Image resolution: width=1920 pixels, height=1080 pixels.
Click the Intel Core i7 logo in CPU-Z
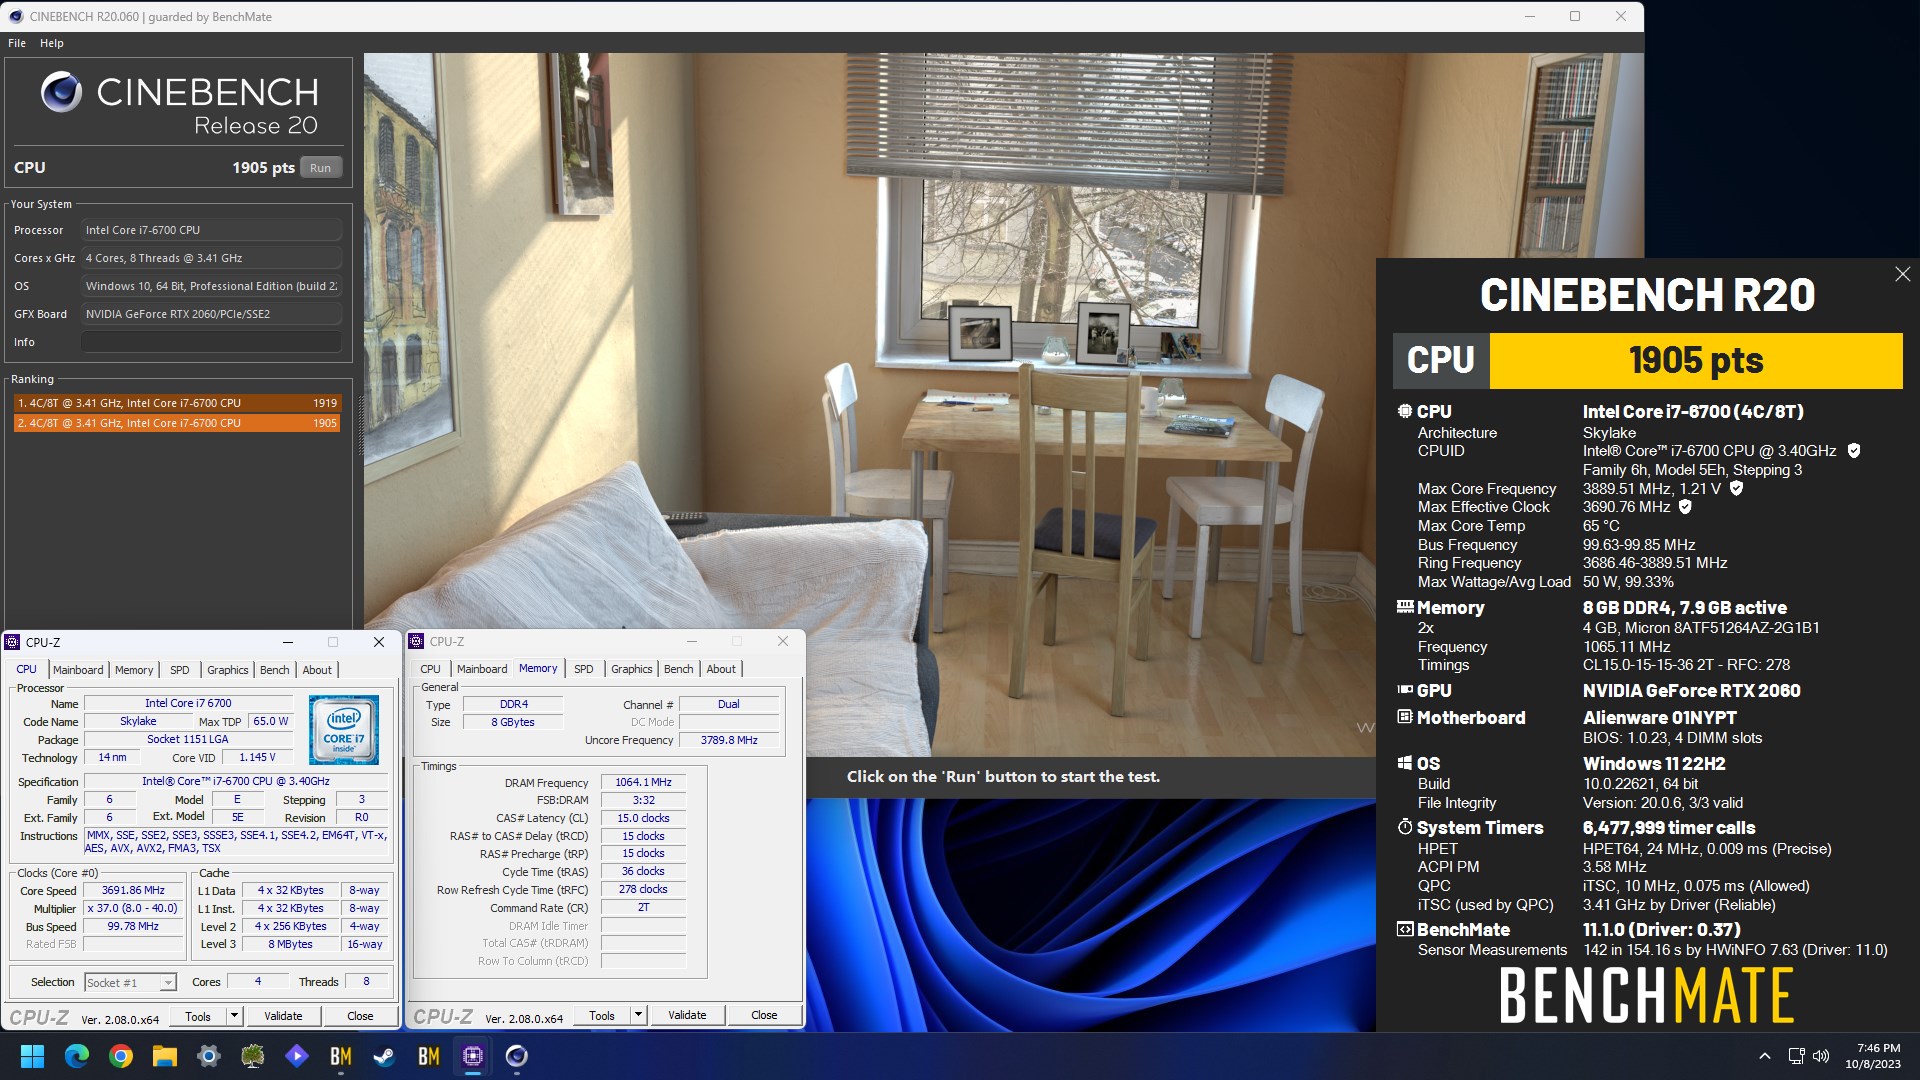[344, 730]
